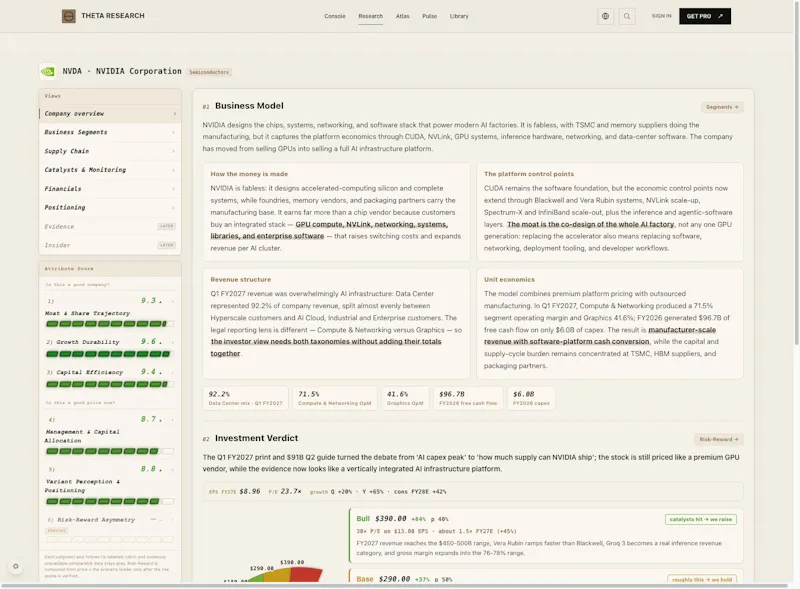Viewport: 800px width, 589px height.
Task: Click the Segments link button
Action: click(722, 107)
